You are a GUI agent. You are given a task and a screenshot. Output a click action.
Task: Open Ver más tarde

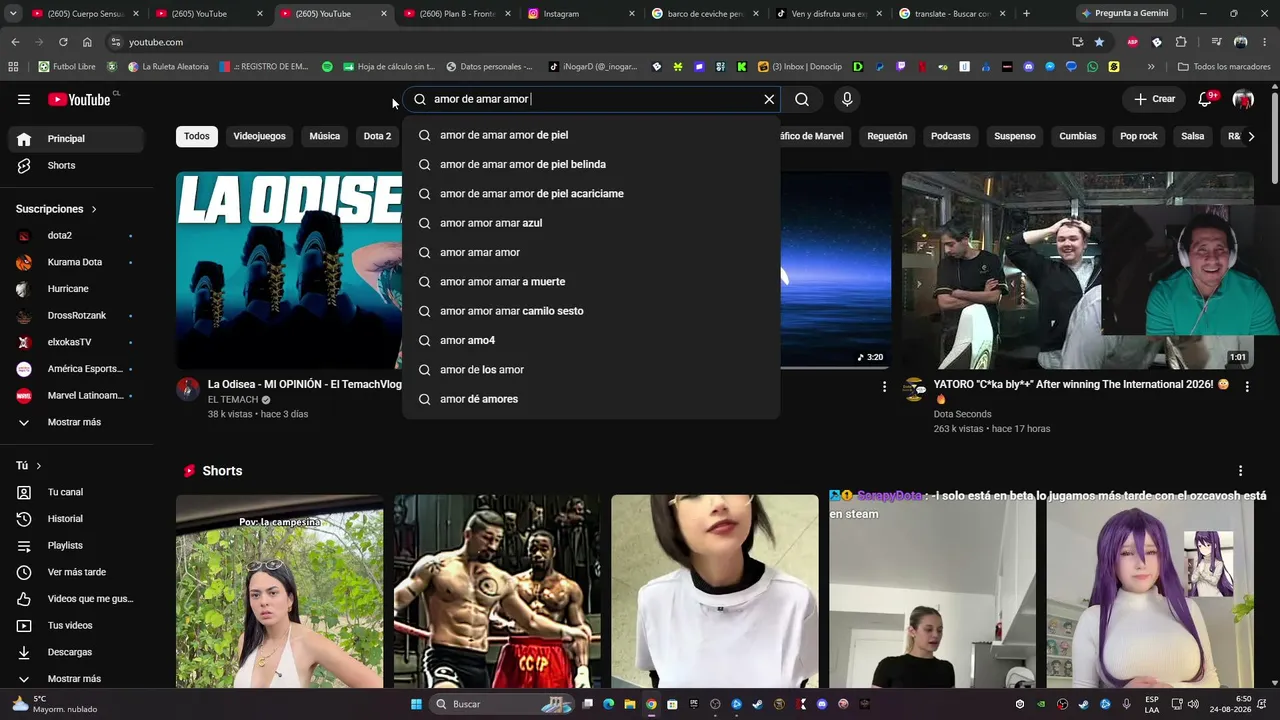pyautogui.click(x=76, y=572)
